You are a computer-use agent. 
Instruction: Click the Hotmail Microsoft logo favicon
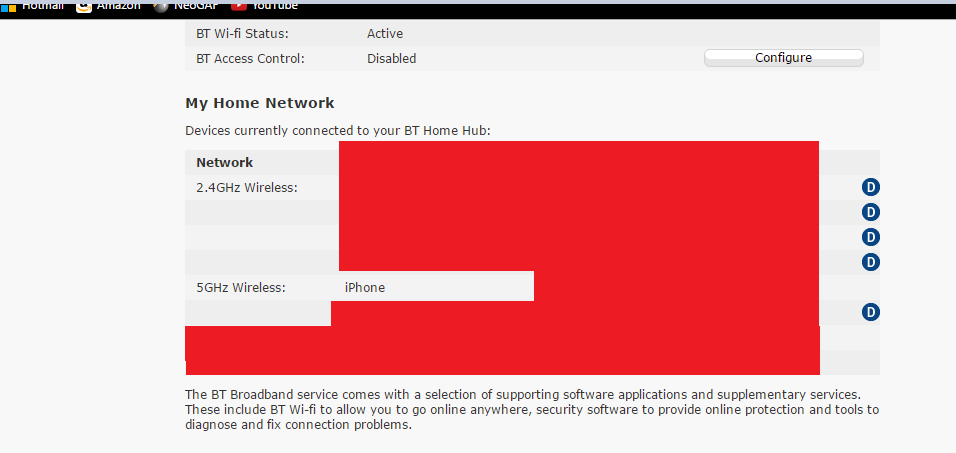click(9, 8)
